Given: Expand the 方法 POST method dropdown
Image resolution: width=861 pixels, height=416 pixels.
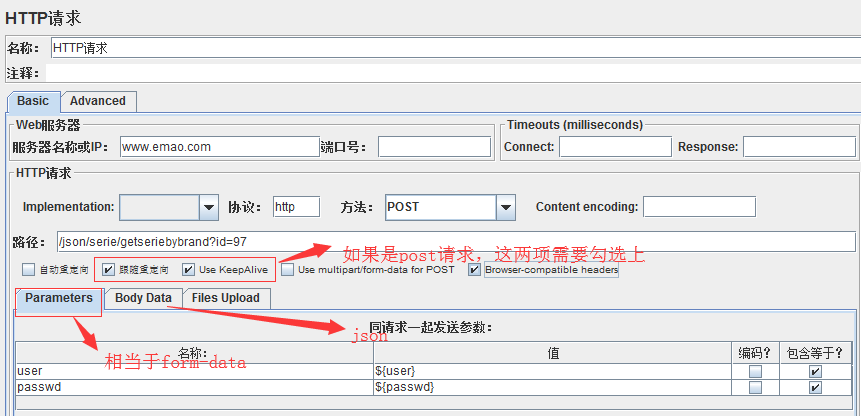Looking at the screenshot, I should 505,207.
